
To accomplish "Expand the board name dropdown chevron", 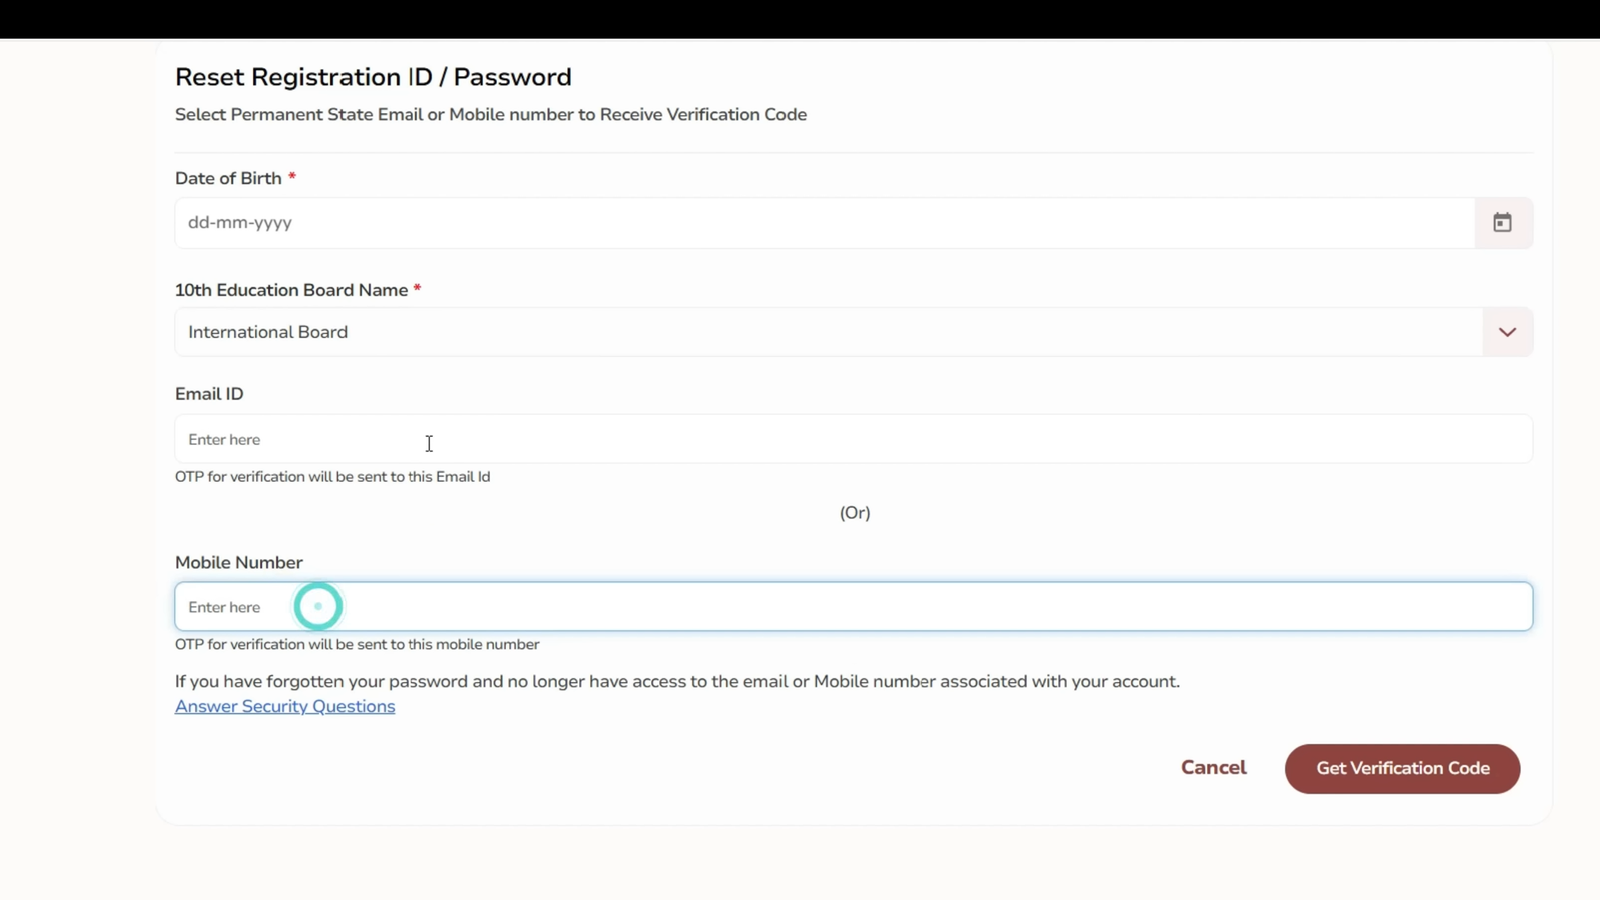I will (x=1507, y=332).
